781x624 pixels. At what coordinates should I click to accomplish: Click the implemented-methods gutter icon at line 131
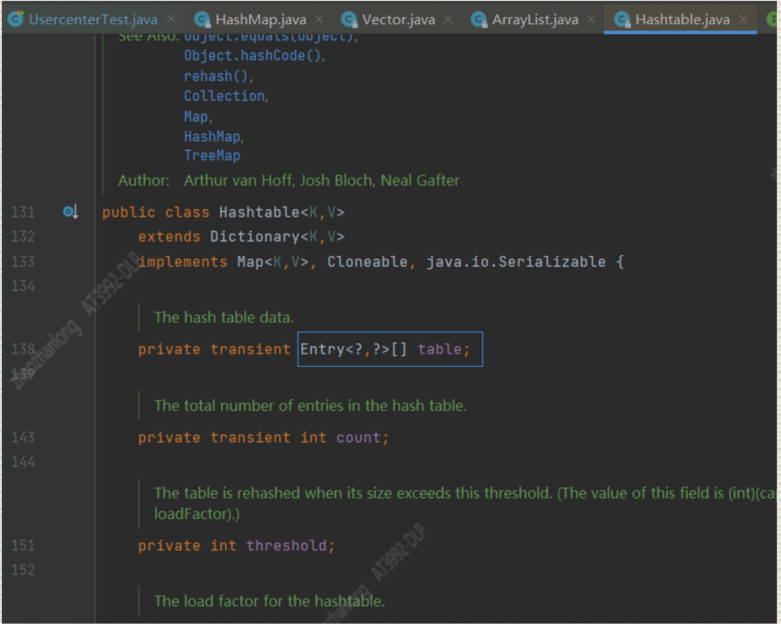pos(71,212)
